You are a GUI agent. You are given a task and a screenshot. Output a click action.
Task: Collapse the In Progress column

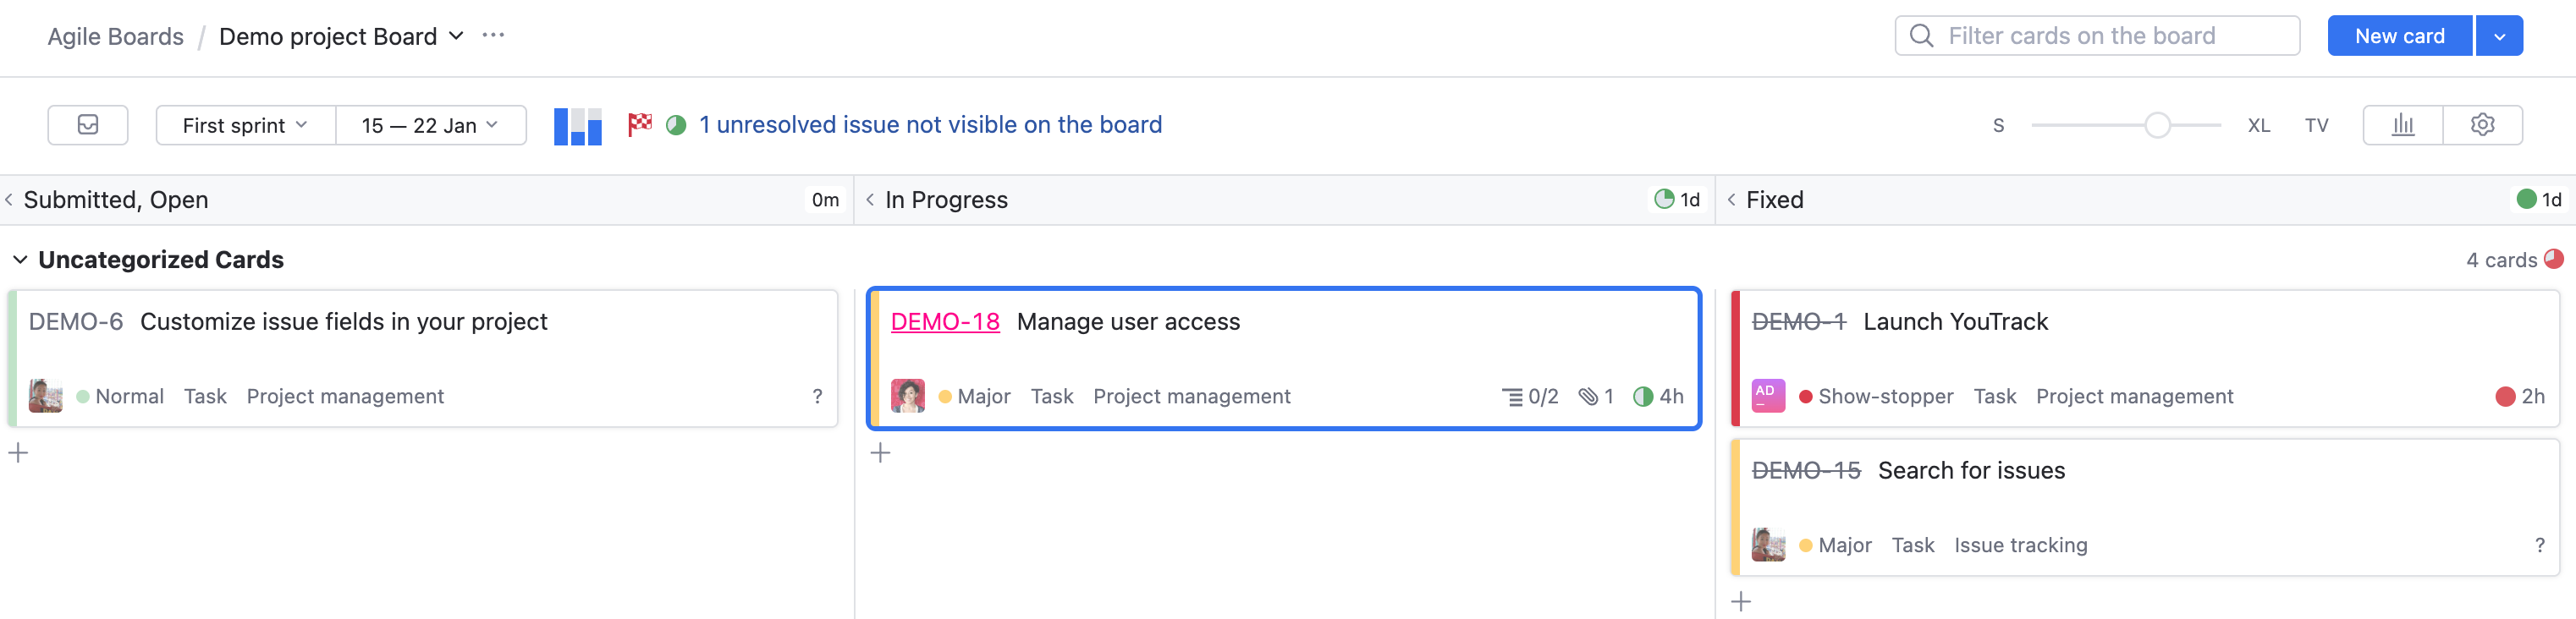click(x=870, y=200)
